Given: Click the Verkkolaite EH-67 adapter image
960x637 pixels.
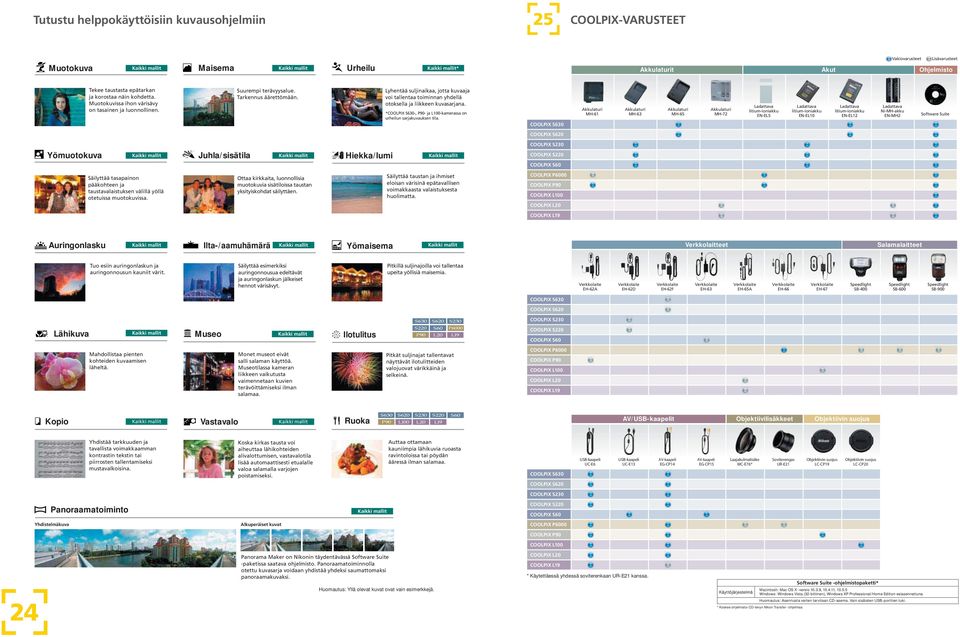Looking at the screenshot, I should click(822, 266).
